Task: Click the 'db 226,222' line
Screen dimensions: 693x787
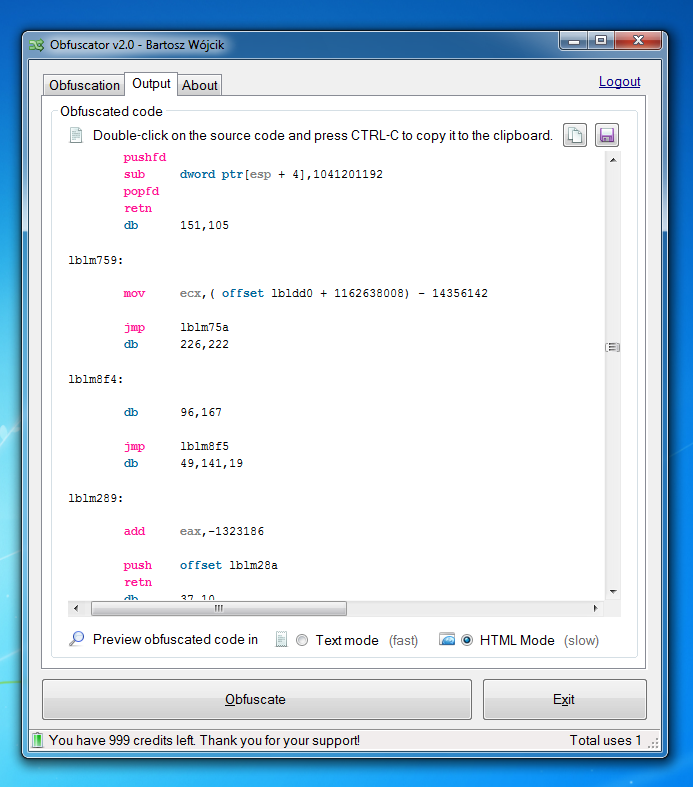Action: tap(176, 344)
